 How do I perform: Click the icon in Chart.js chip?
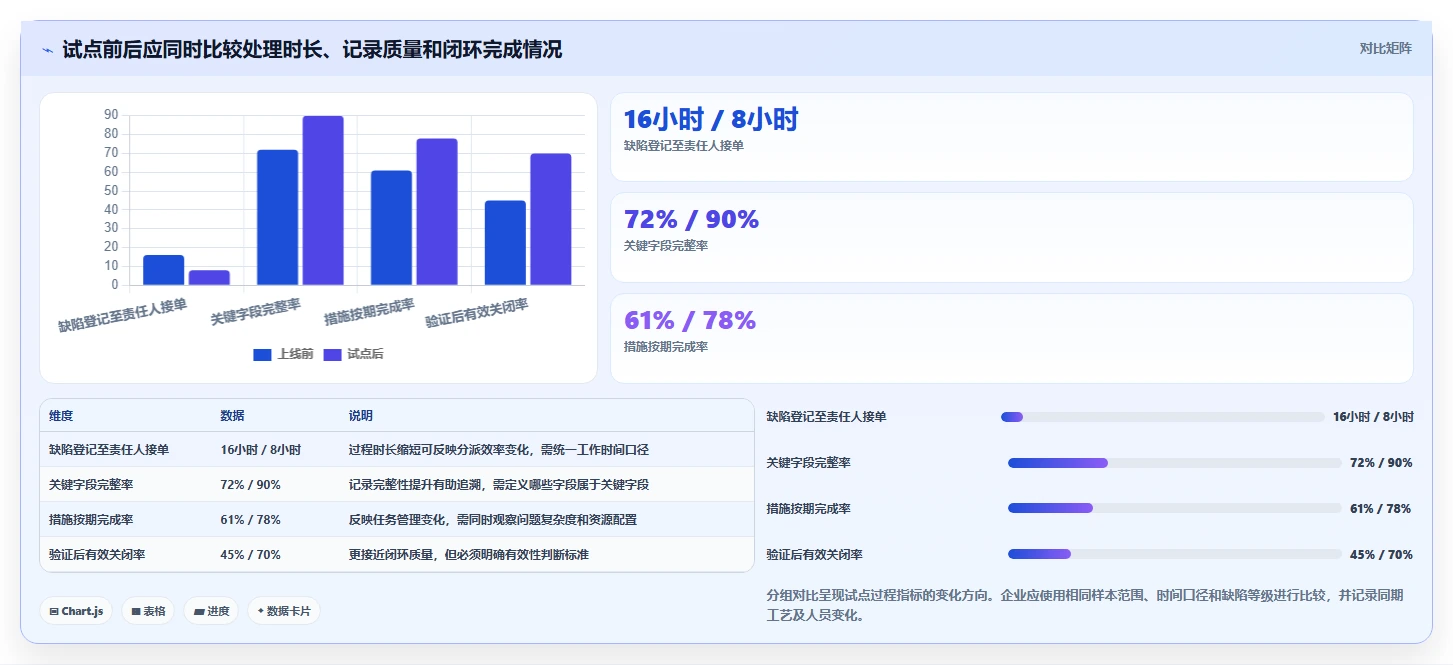(x=54, y=611)
